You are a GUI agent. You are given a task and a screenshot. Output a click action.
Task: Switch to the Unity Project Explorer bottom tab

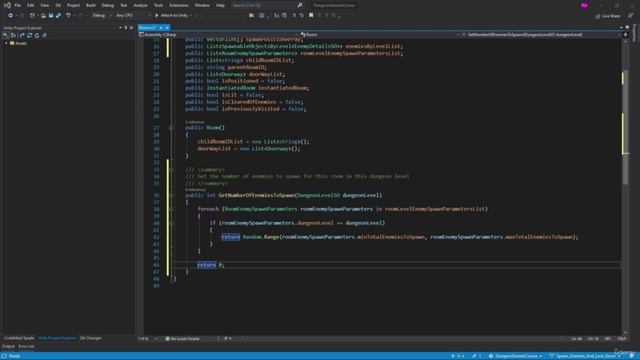click(57, 338)
